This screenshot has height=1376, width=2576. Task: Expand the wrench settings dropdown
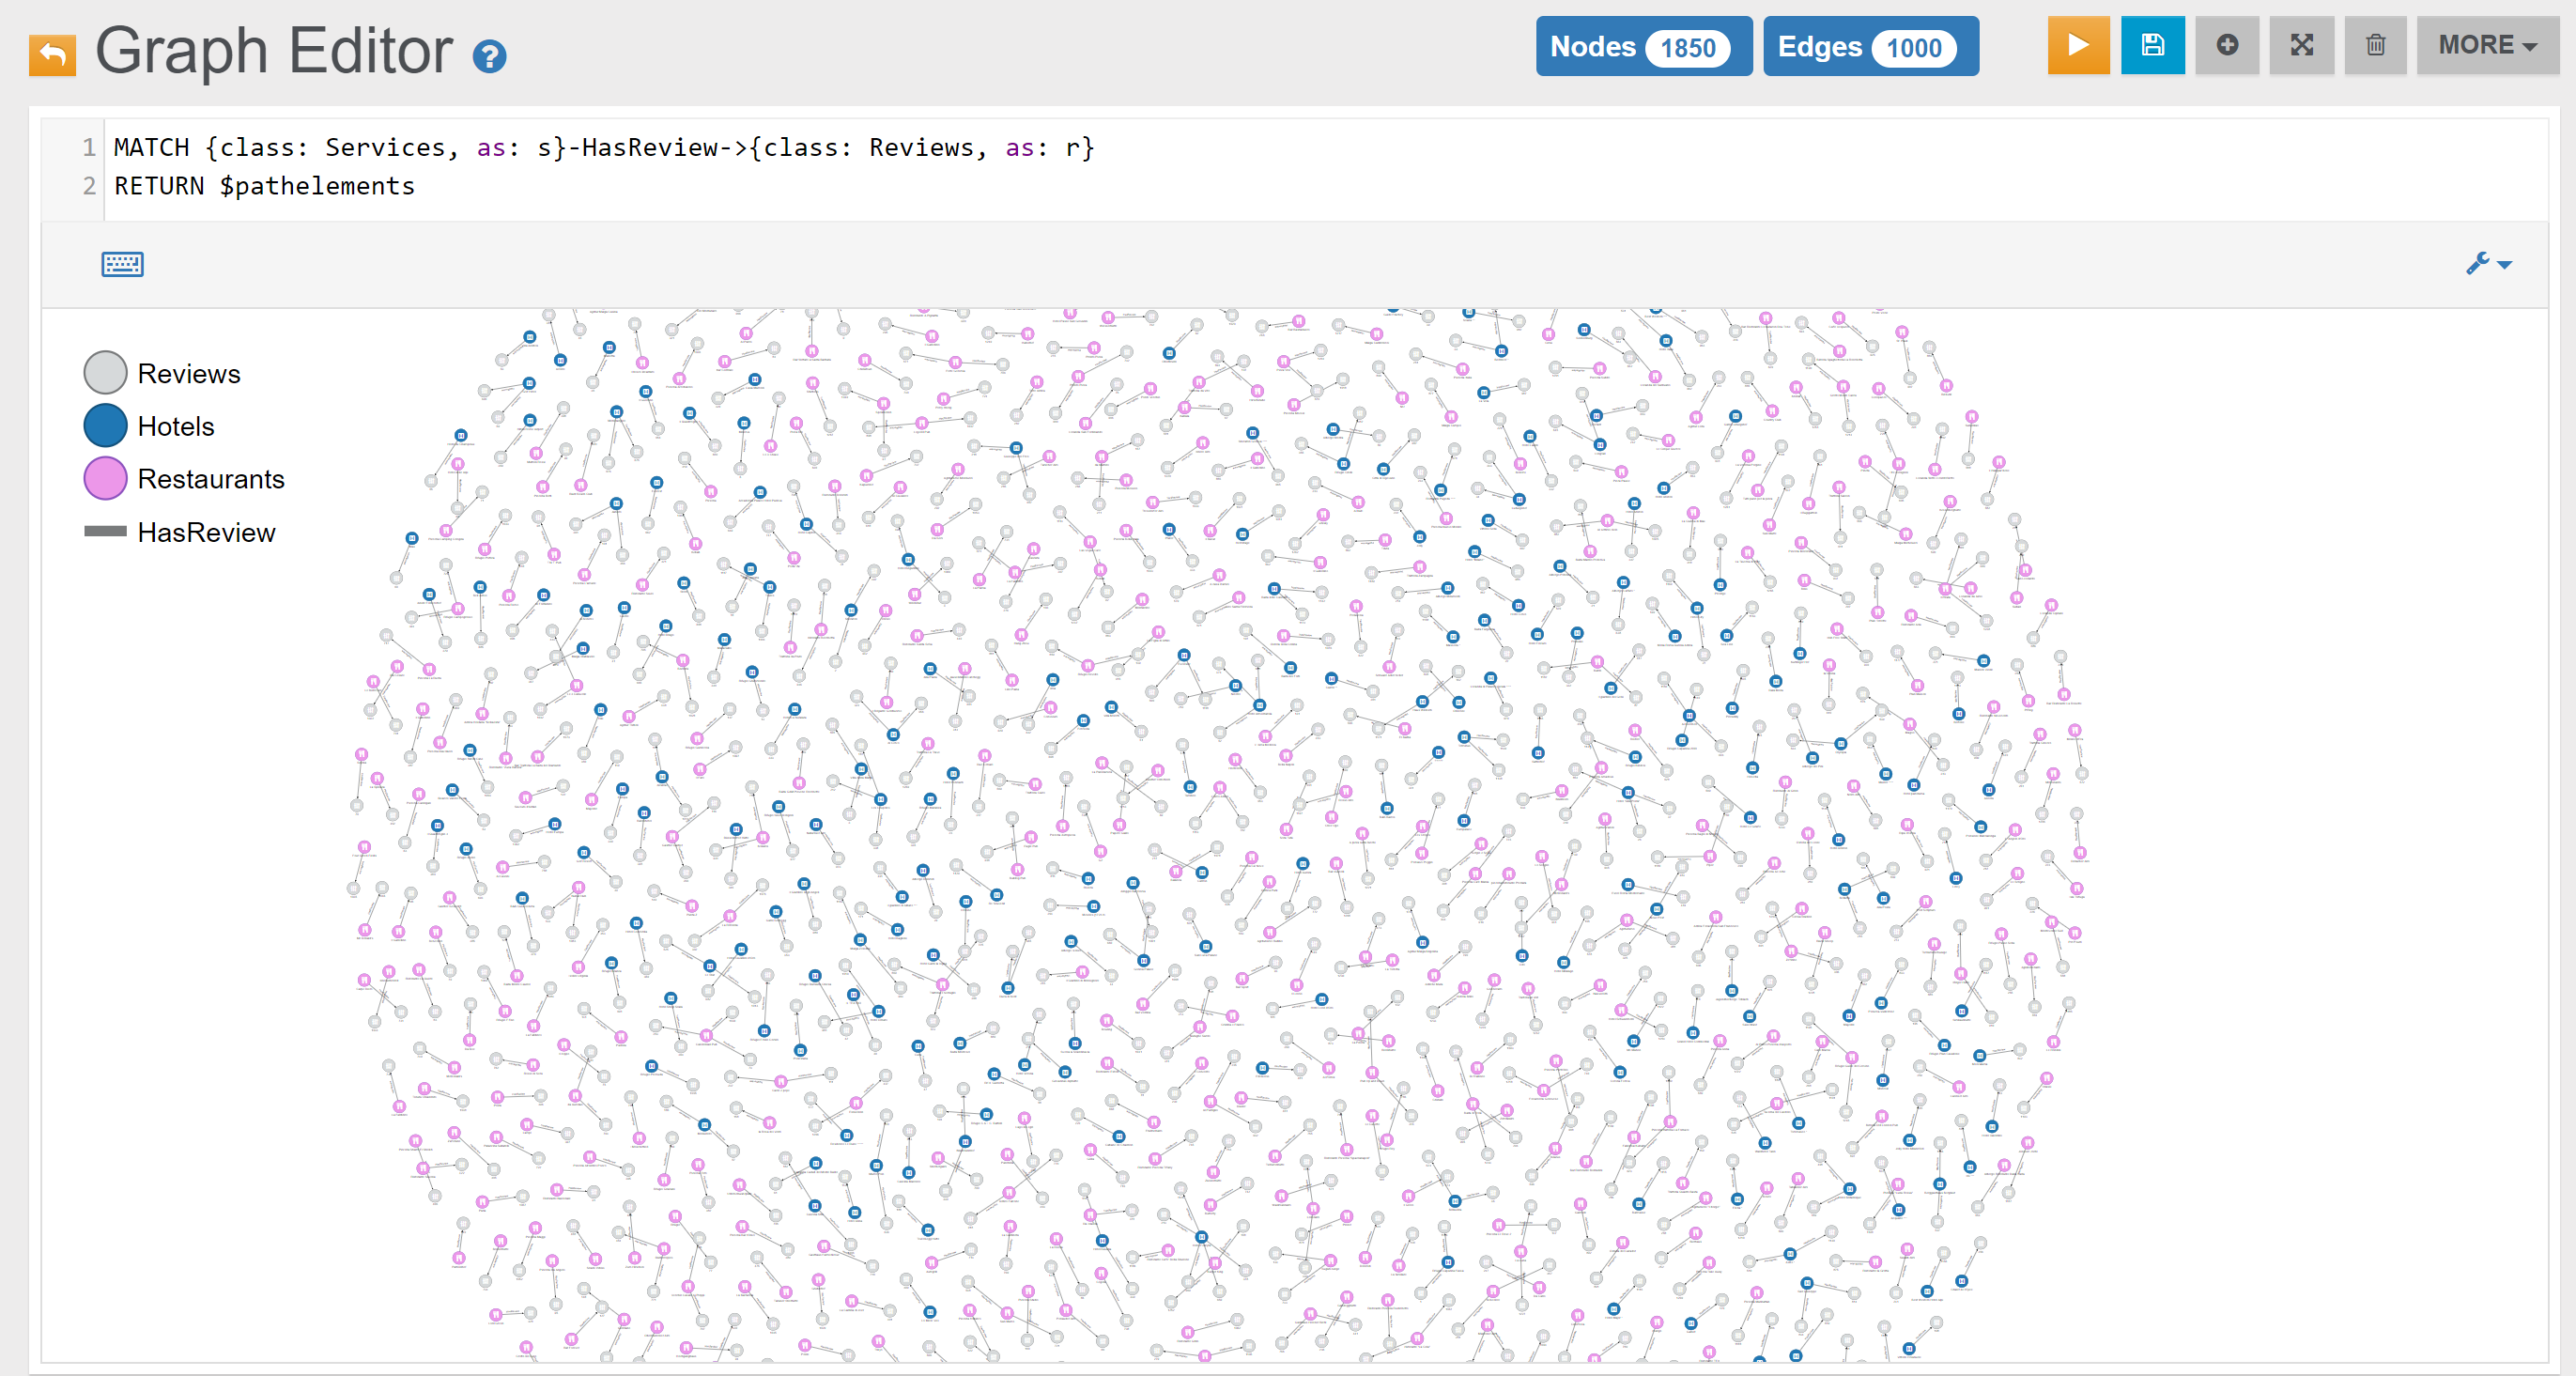coord(2487,264)
